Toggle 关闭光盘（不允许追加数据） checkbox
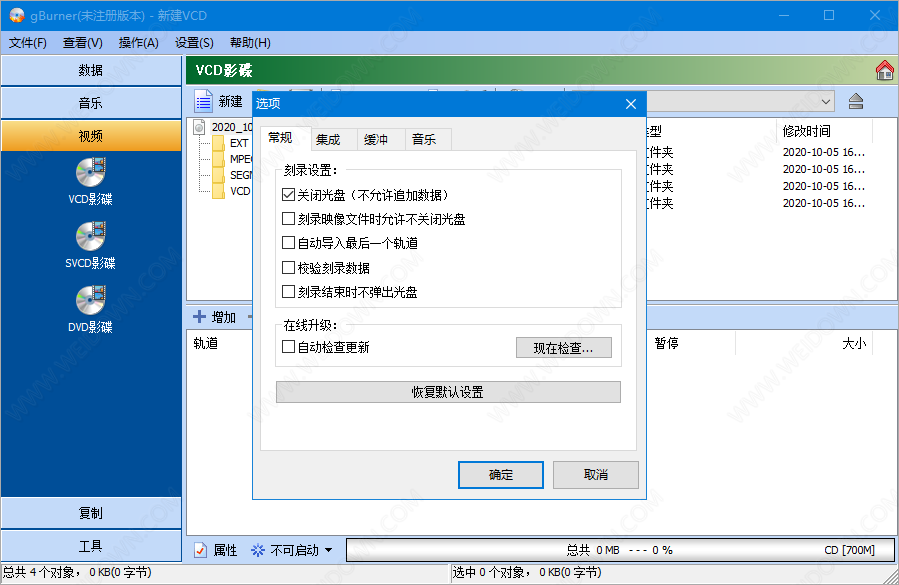 (x=288, y=195)
